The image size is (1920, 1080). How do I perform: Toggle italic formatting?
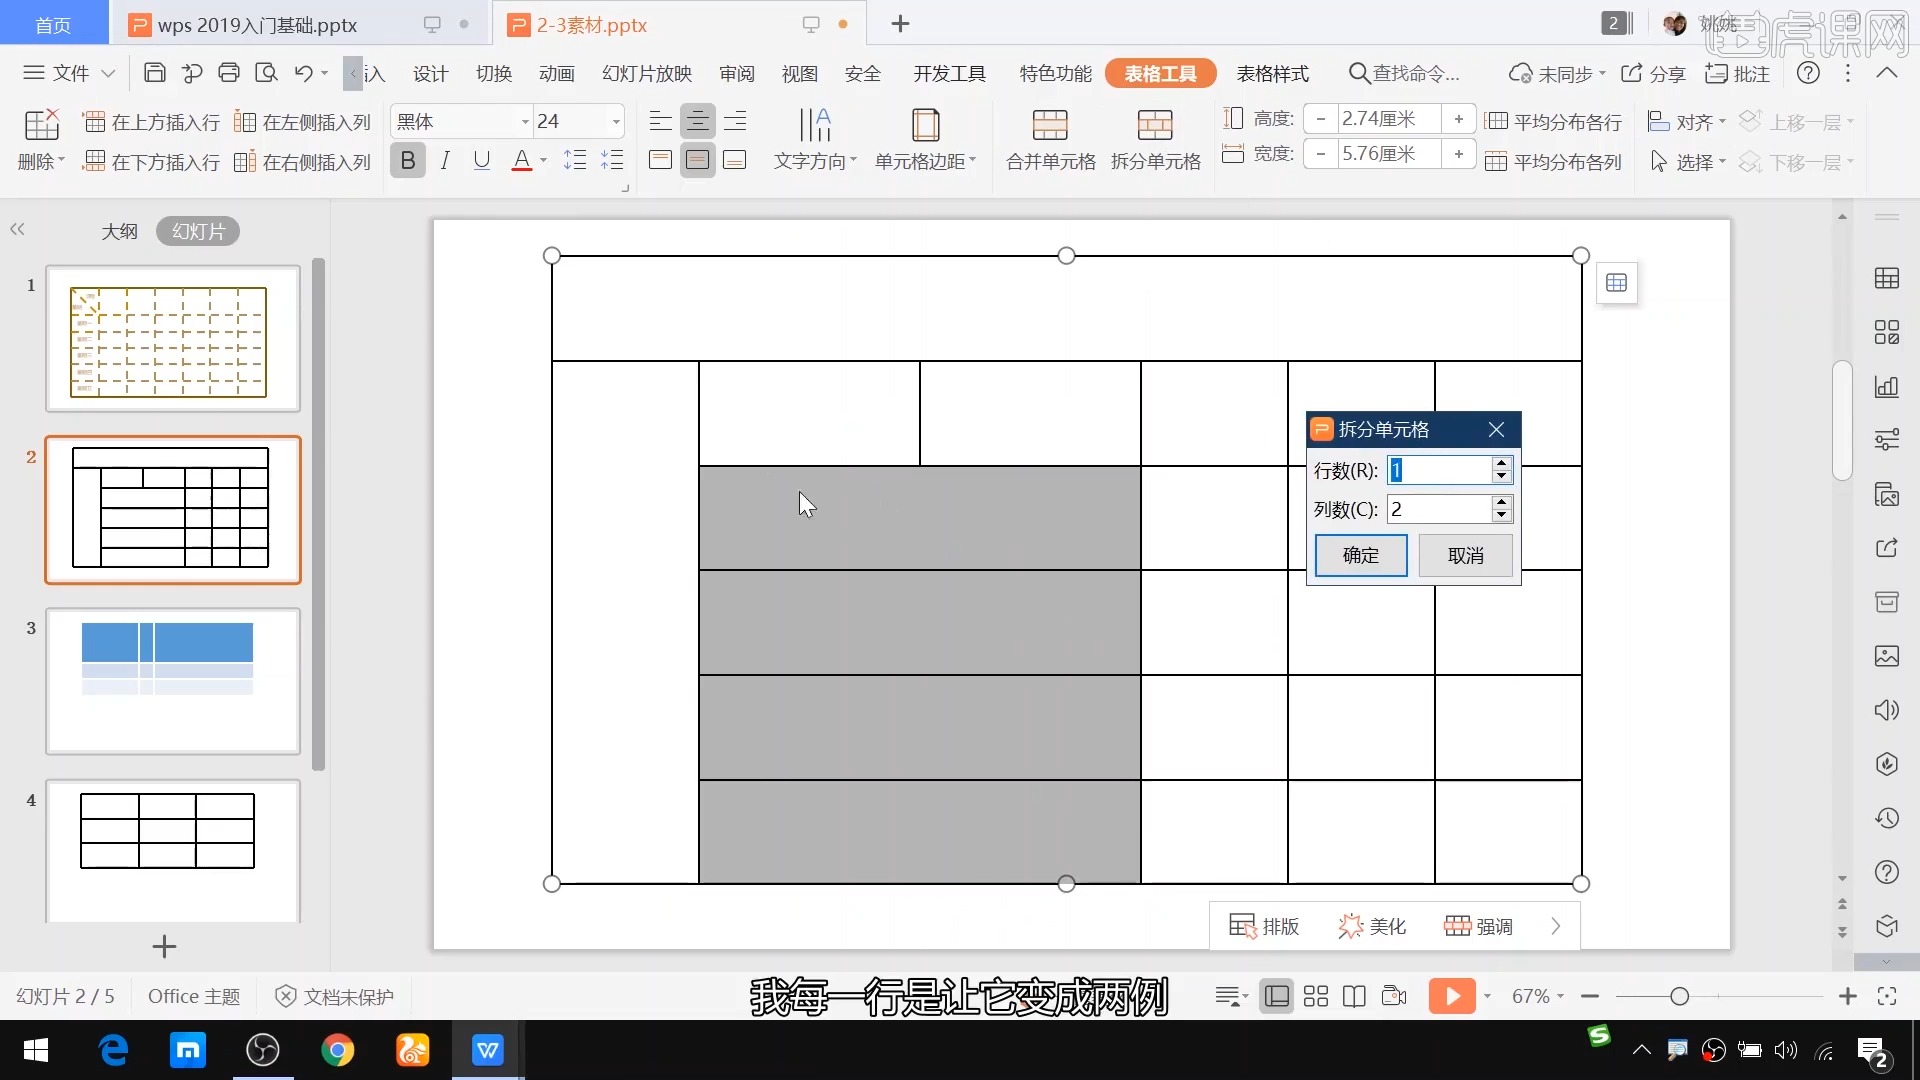point(445,159)
